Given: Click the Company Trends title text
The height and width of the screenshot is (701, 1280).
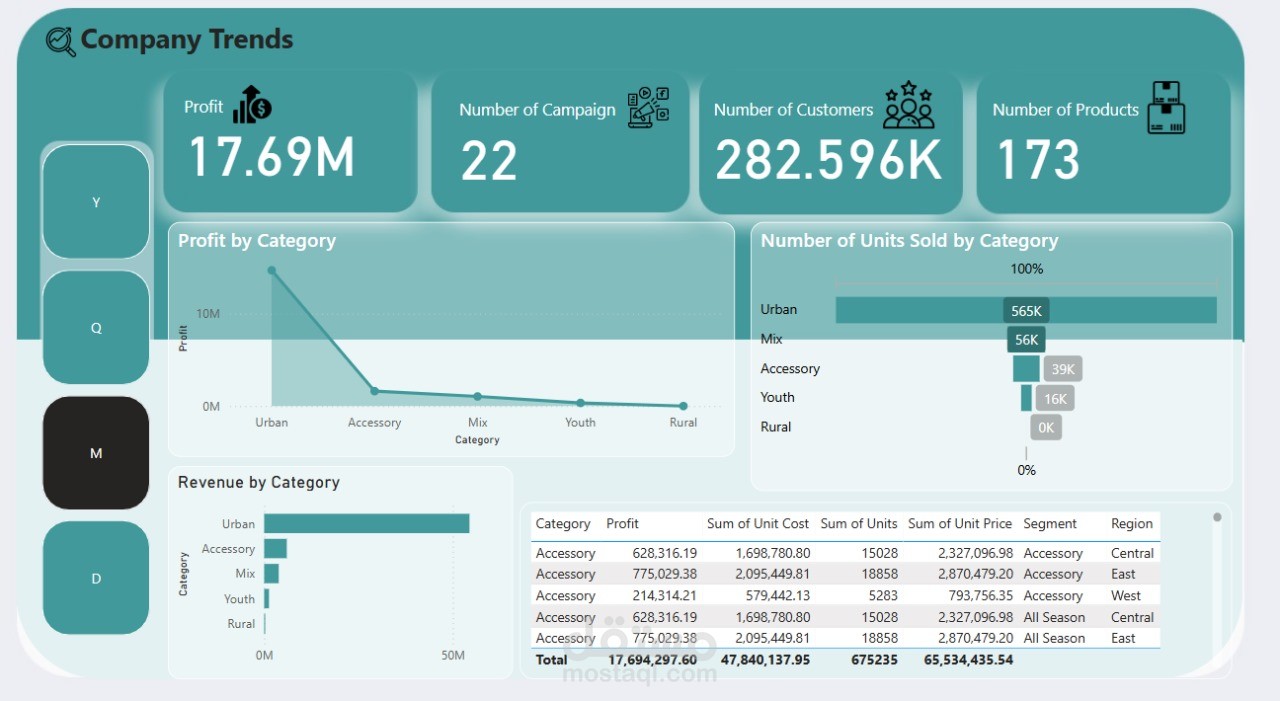Looking at the screenshot, I should [187, 40].
